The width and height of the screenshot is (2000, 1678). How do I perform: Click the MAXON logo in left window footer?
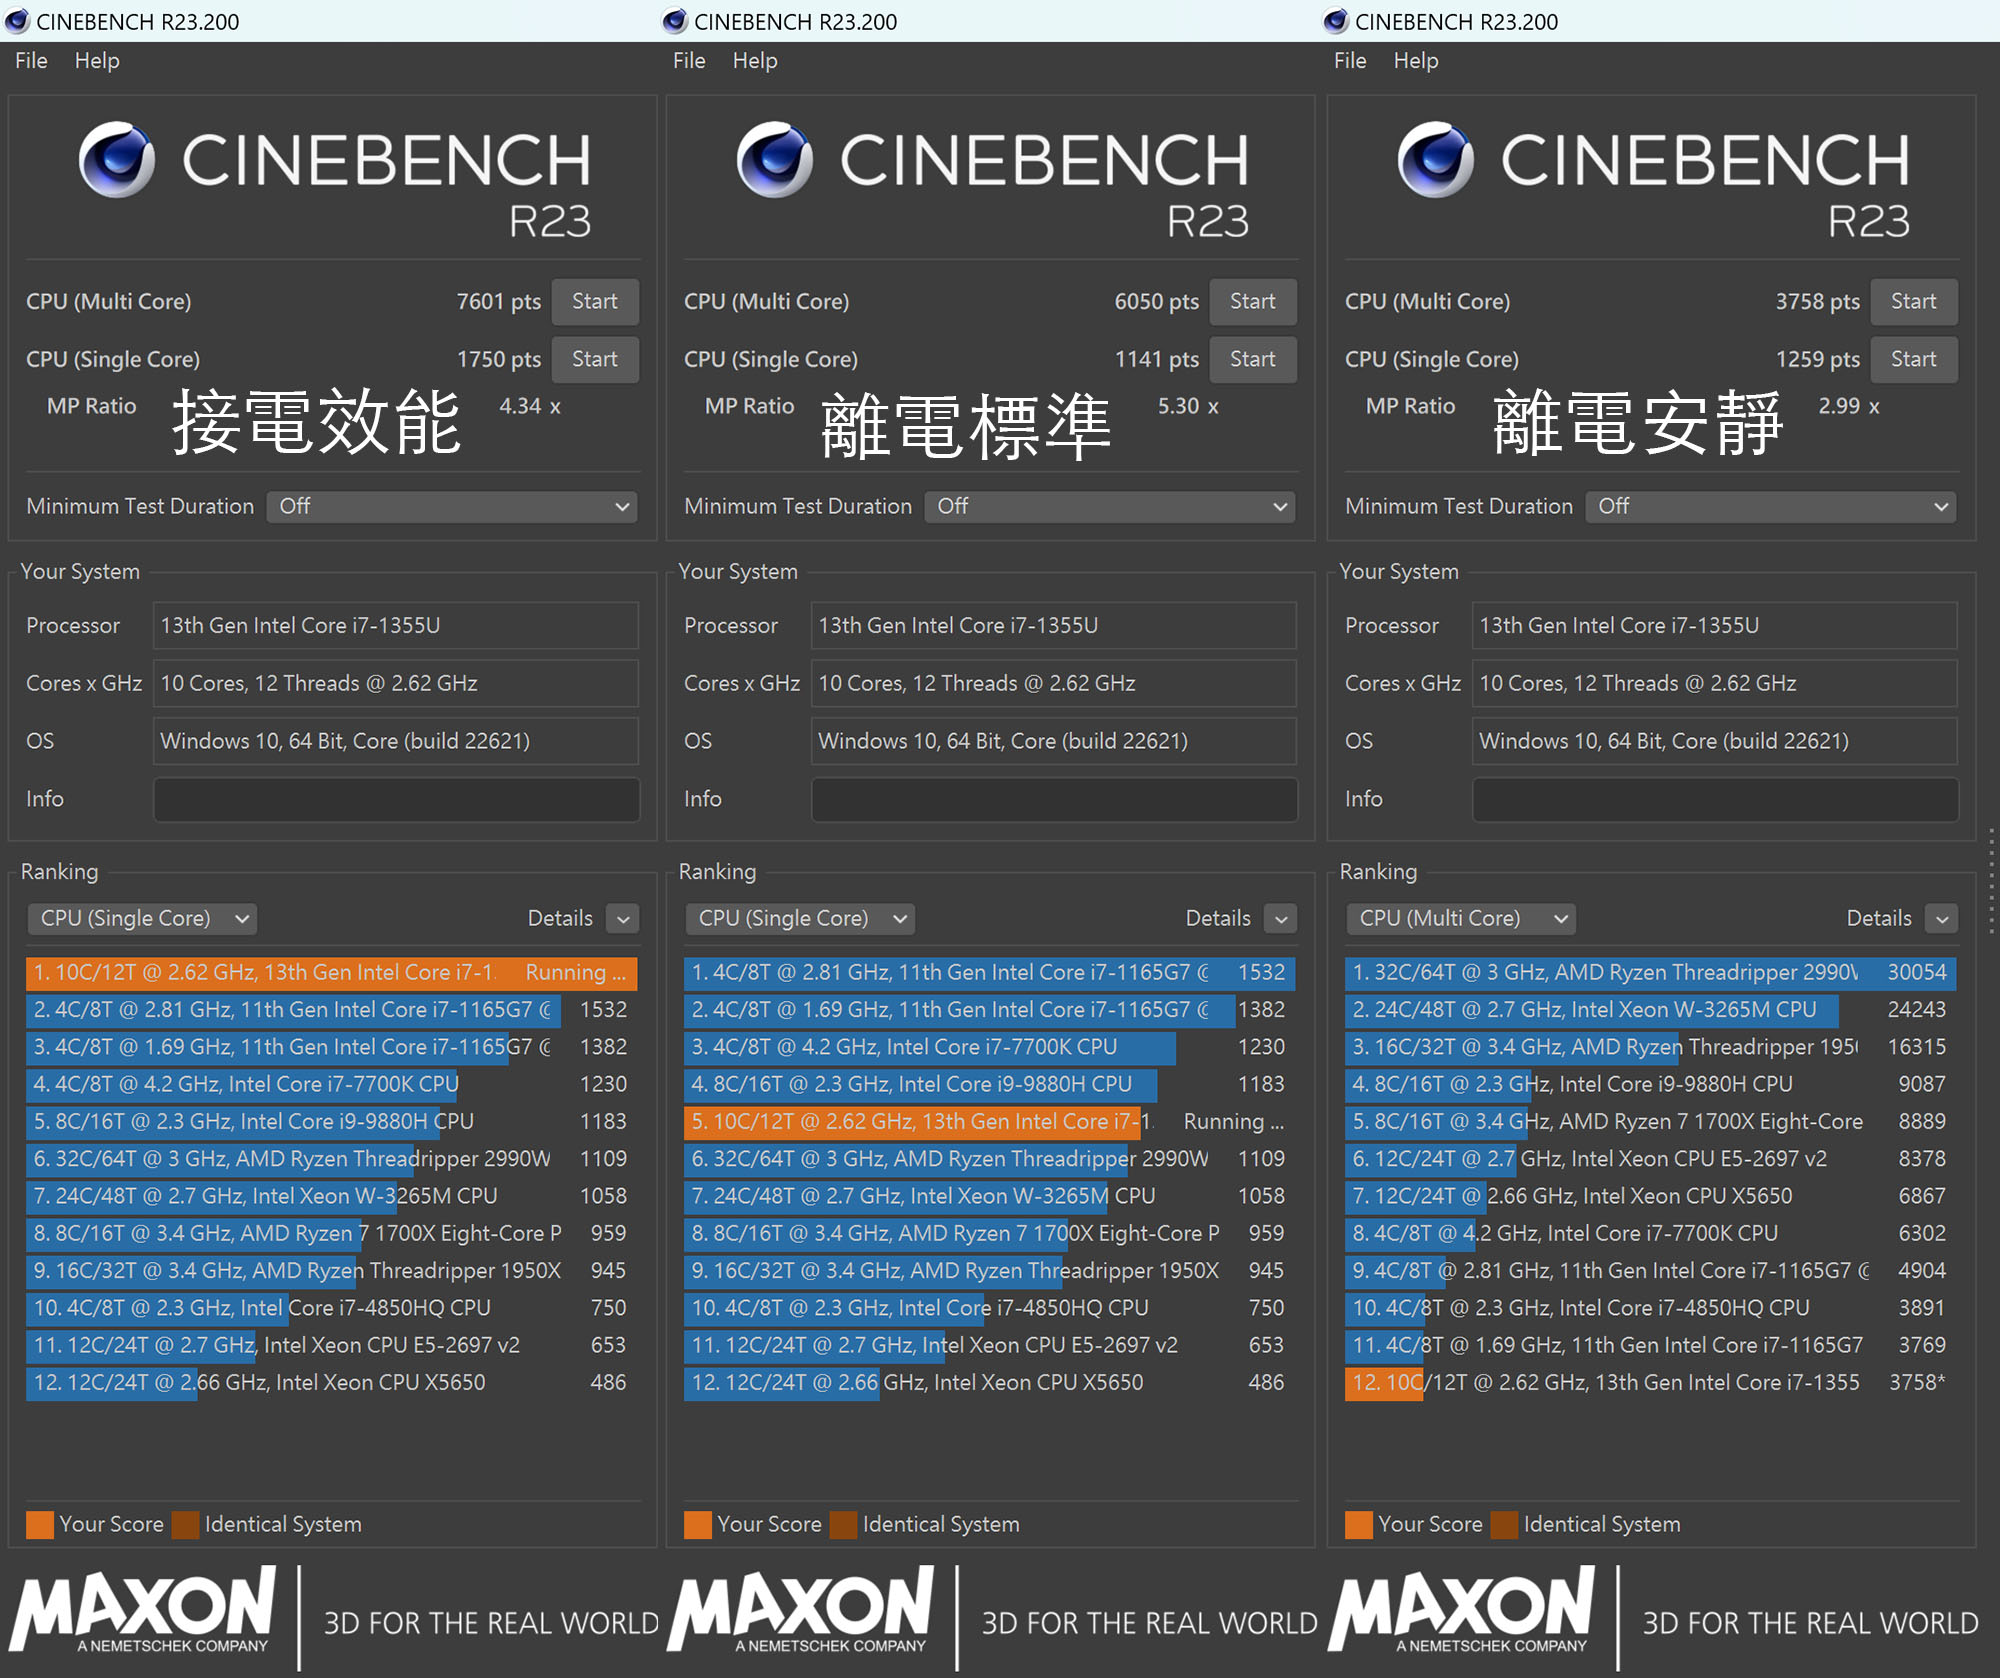(x=144, y=1610)
